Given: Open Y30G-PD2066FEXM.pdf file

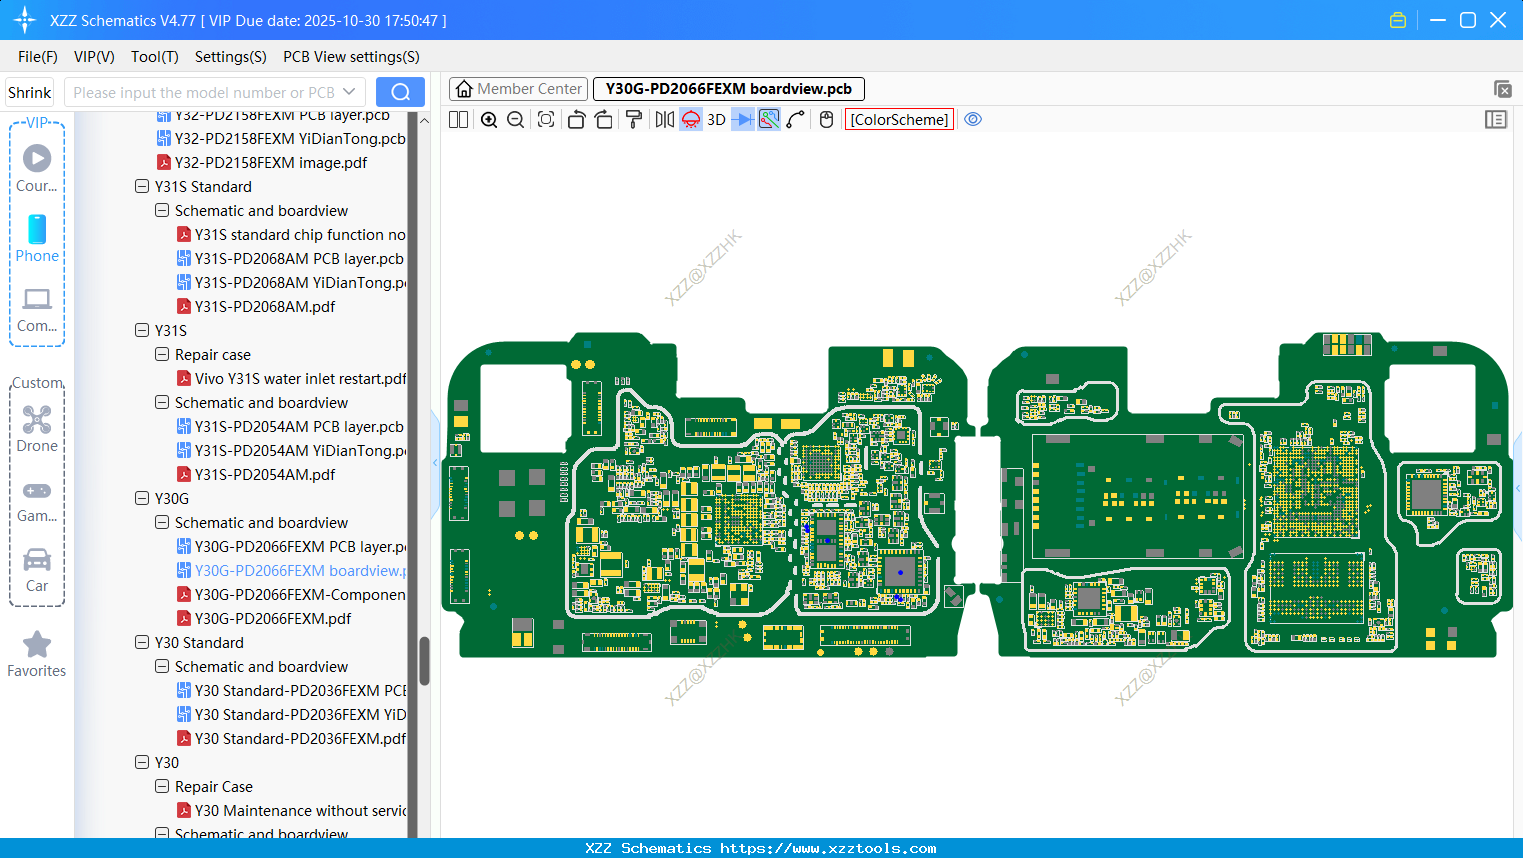Looking at the screenshot, I should pyautogui.click(x=273, y=619).
